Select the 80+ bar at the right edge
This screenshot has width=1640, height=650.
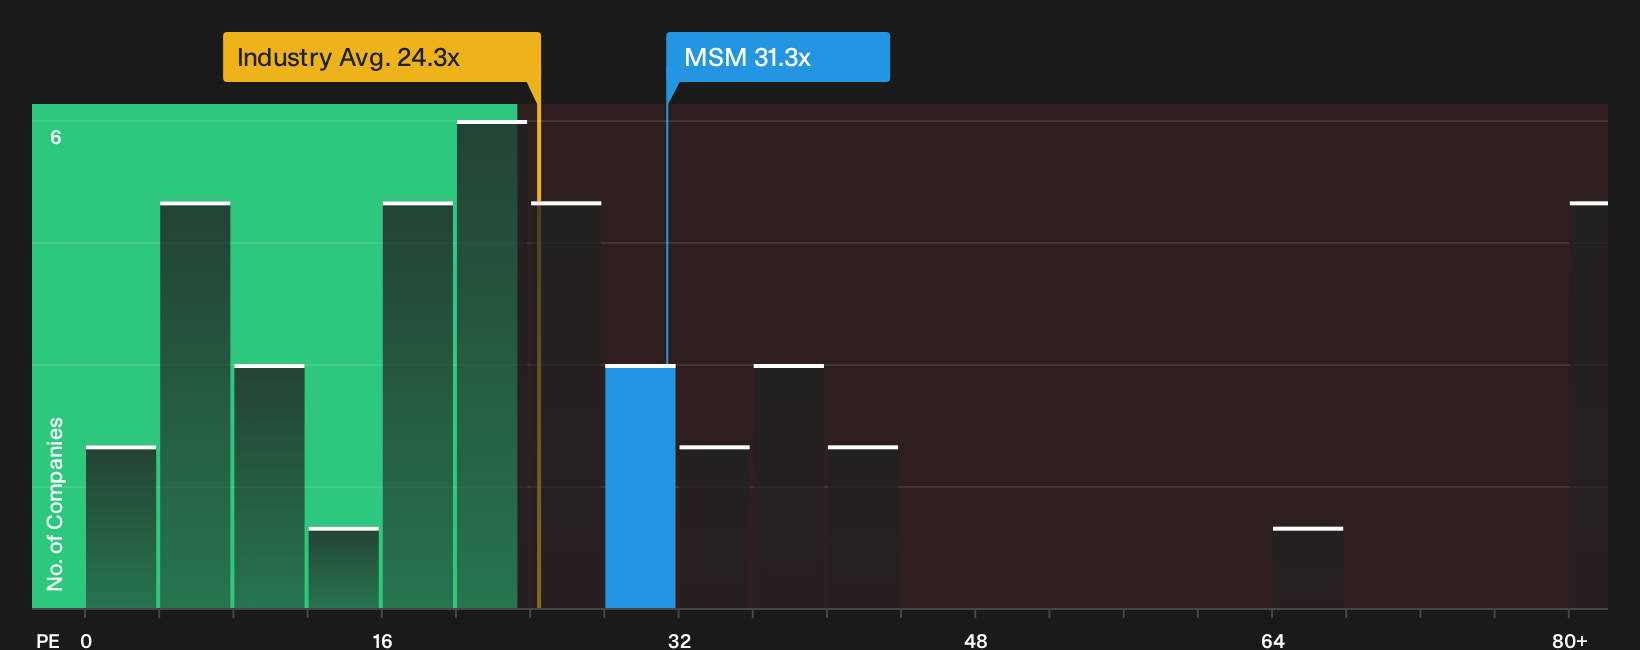[x=1589, y=405]
